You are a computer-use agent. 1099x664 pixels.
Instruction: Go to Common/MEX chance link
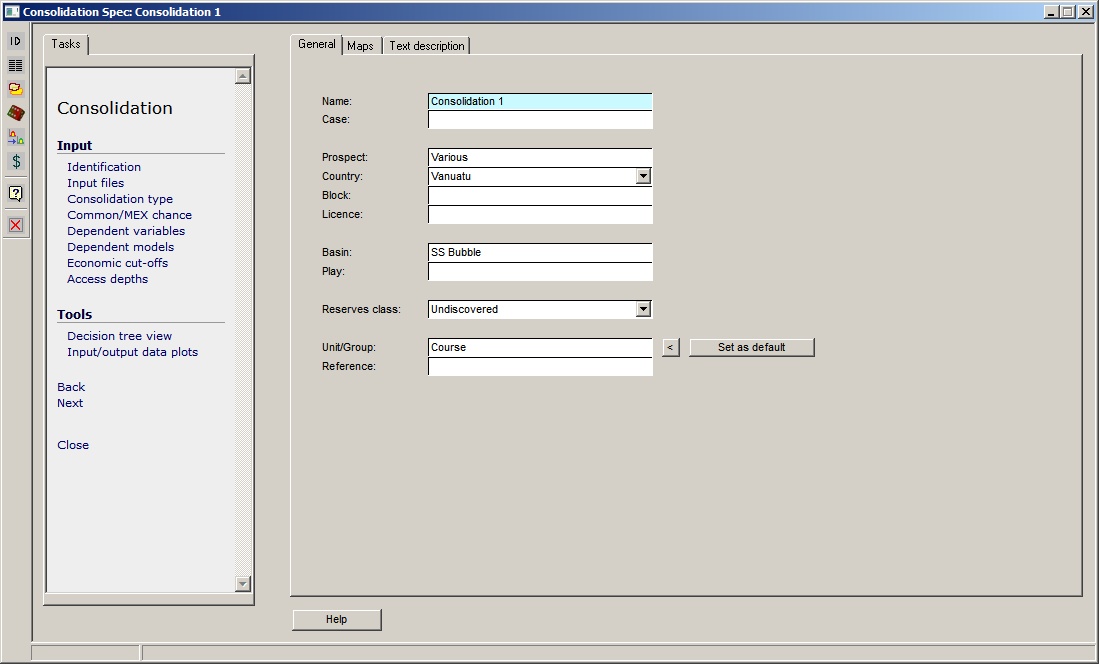129,215
